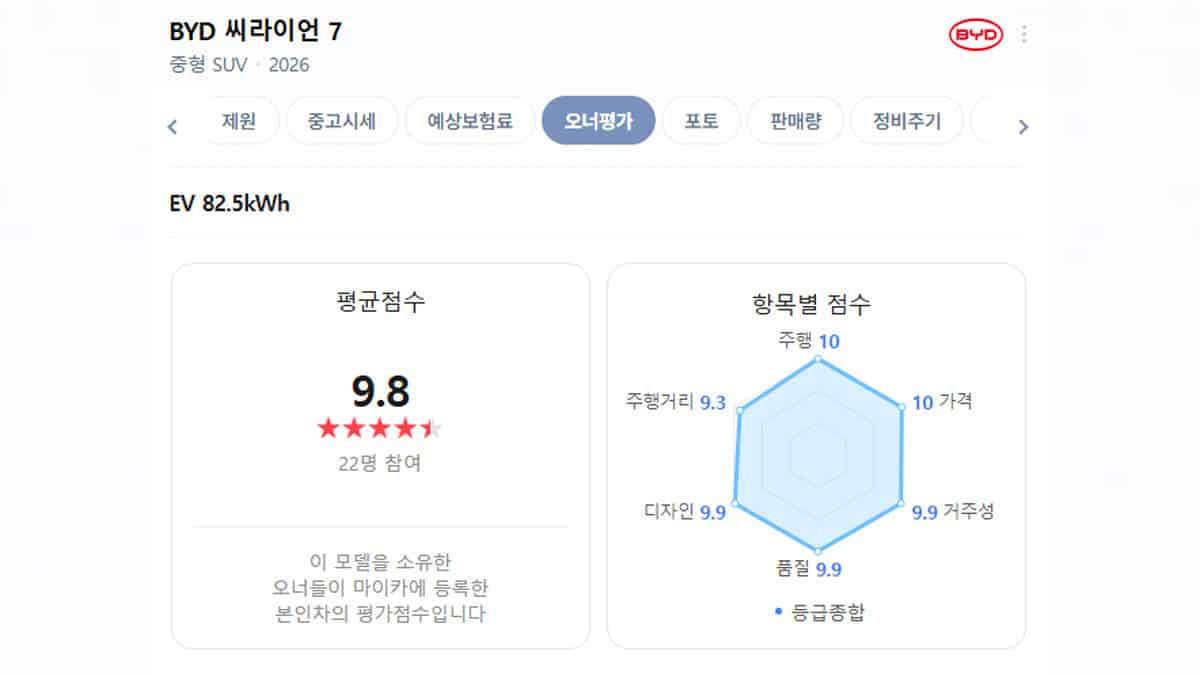Click the radar chart hexagon area

click(x=817, y=455)
